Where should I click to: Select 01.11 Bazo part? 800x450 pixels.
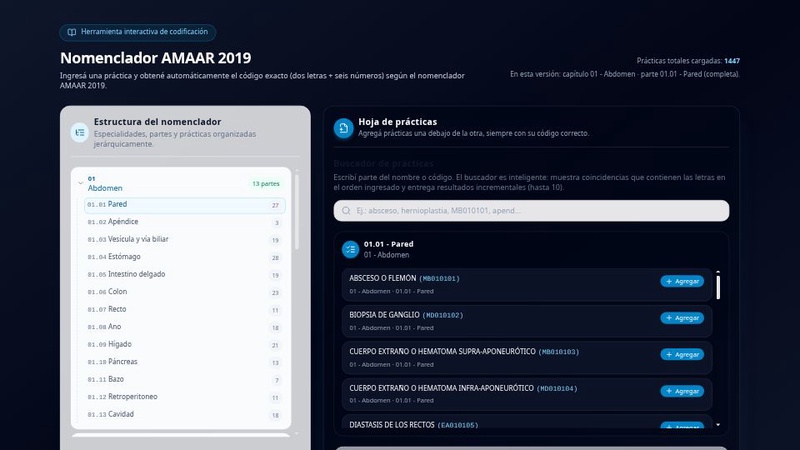click(x=185, y=379)
